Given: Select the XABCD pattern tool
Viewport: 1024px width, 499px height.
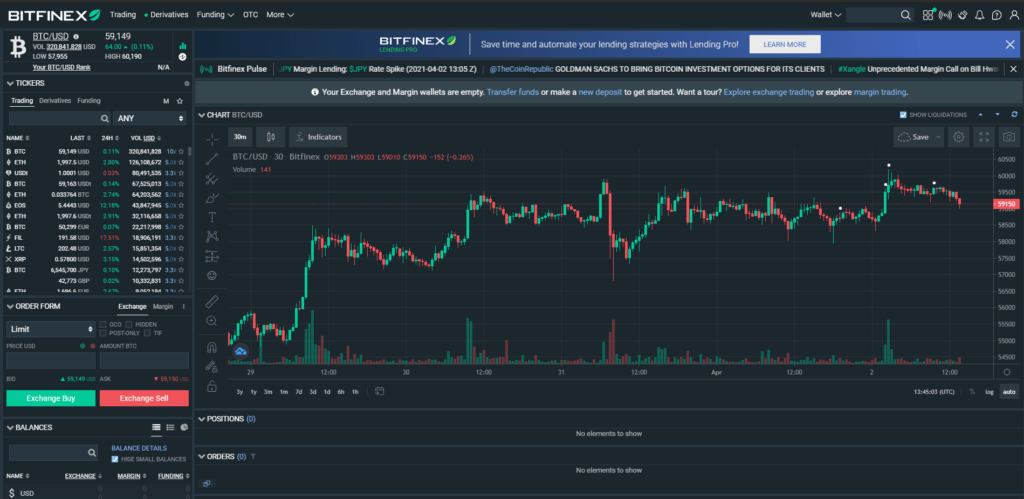Looking at the screenshot, I should pyautogui.click(x=212, y=236).
